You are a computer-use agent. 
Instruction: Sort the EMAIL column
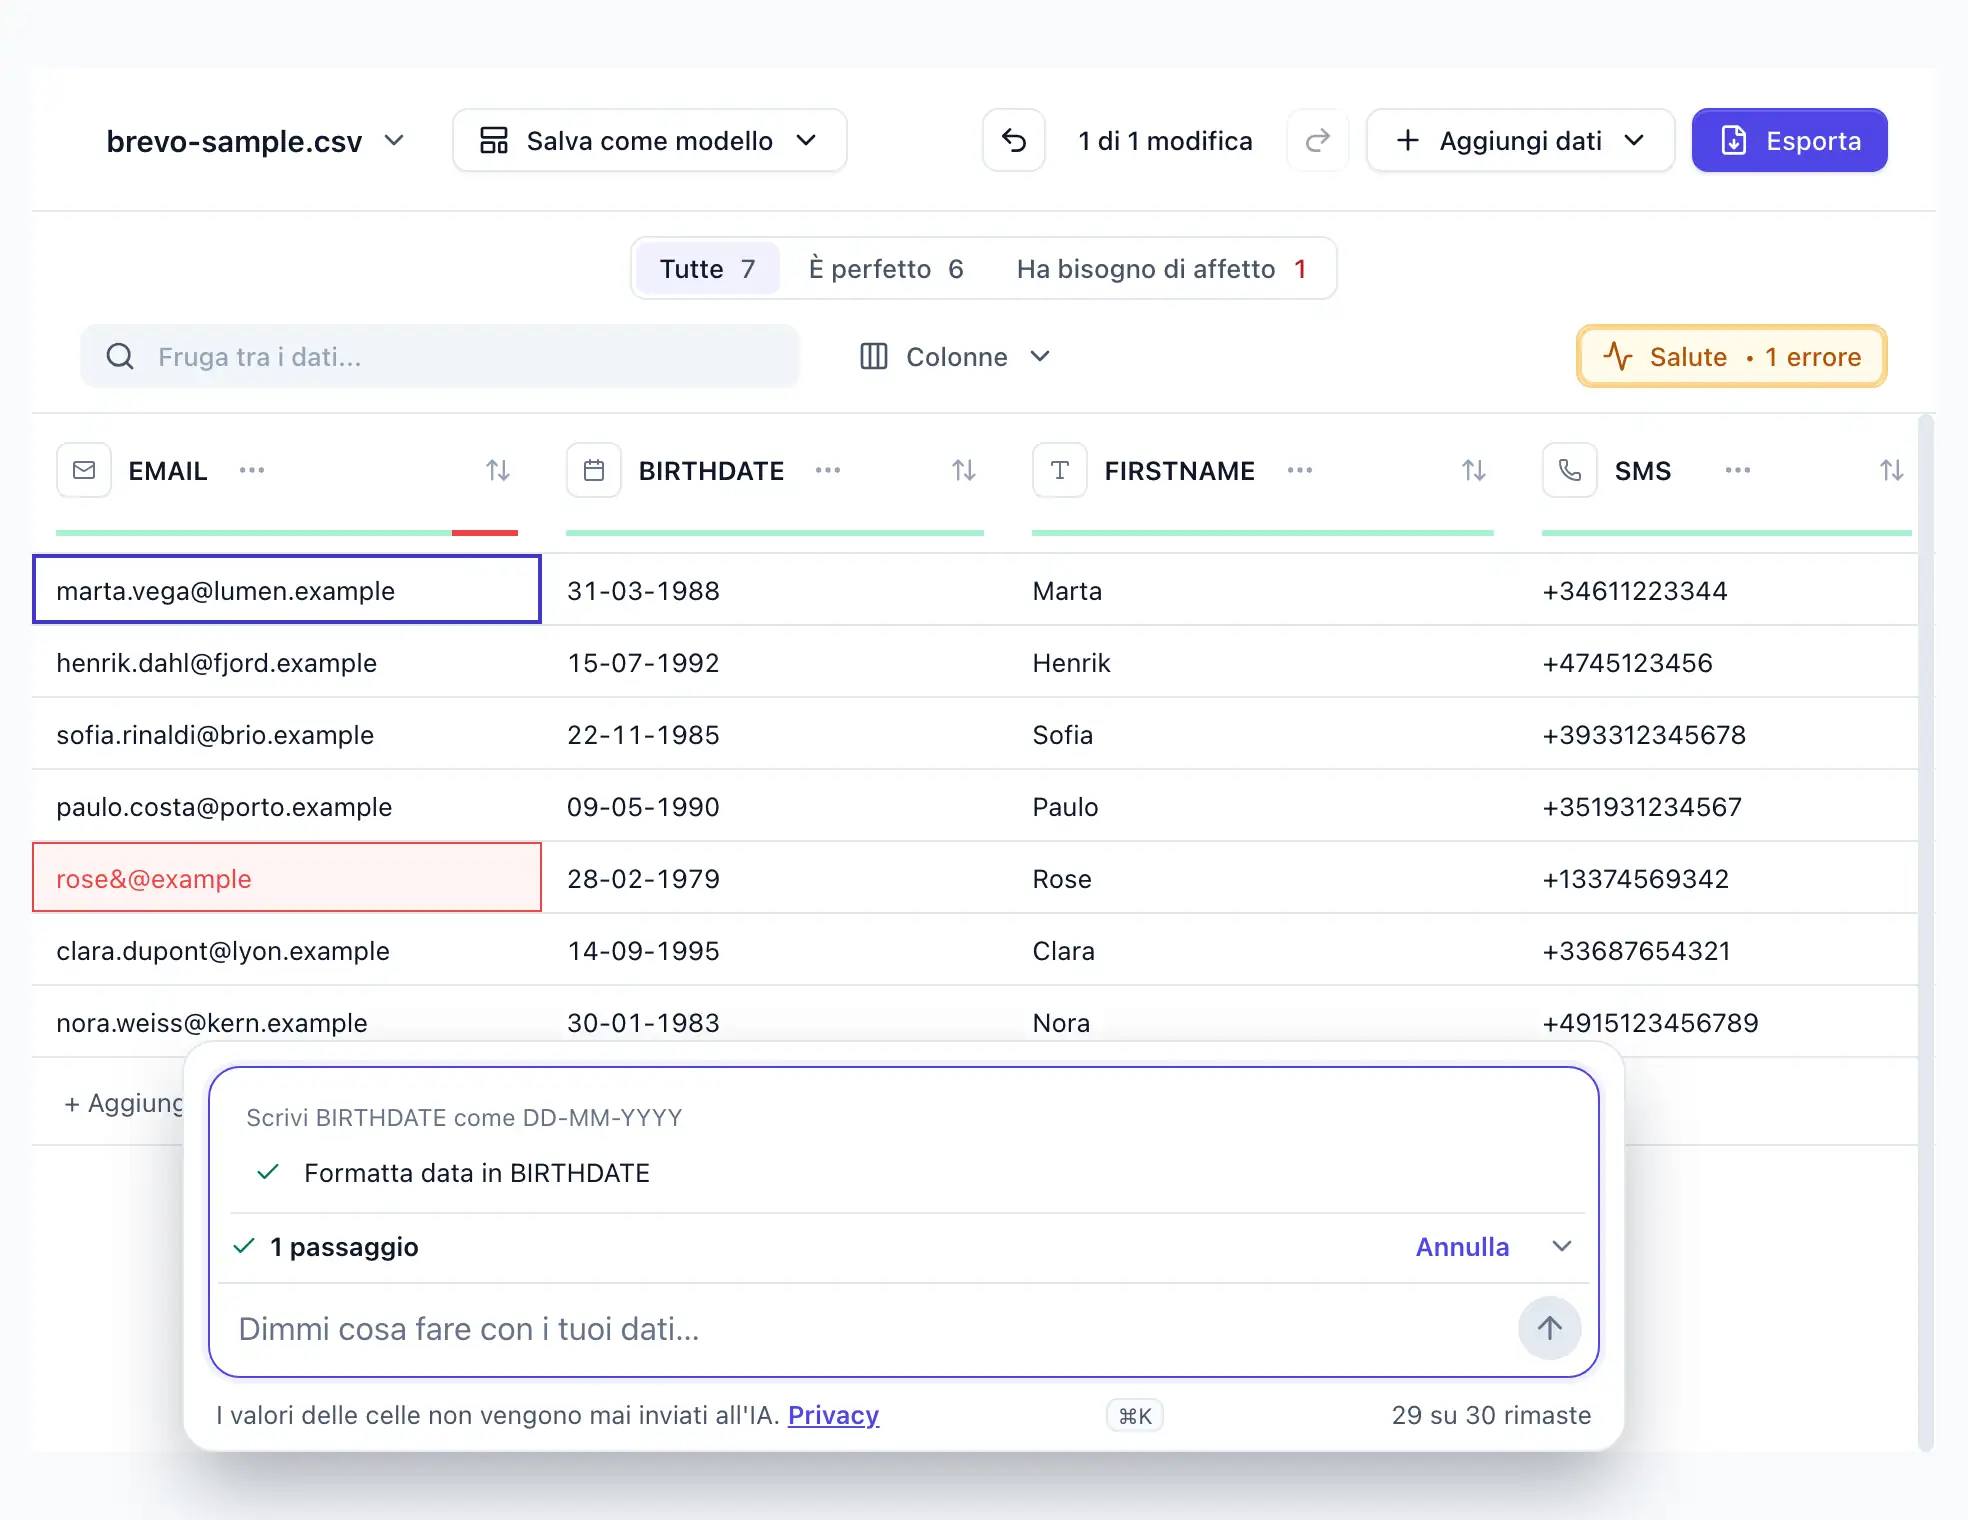[x=498, y=470]
